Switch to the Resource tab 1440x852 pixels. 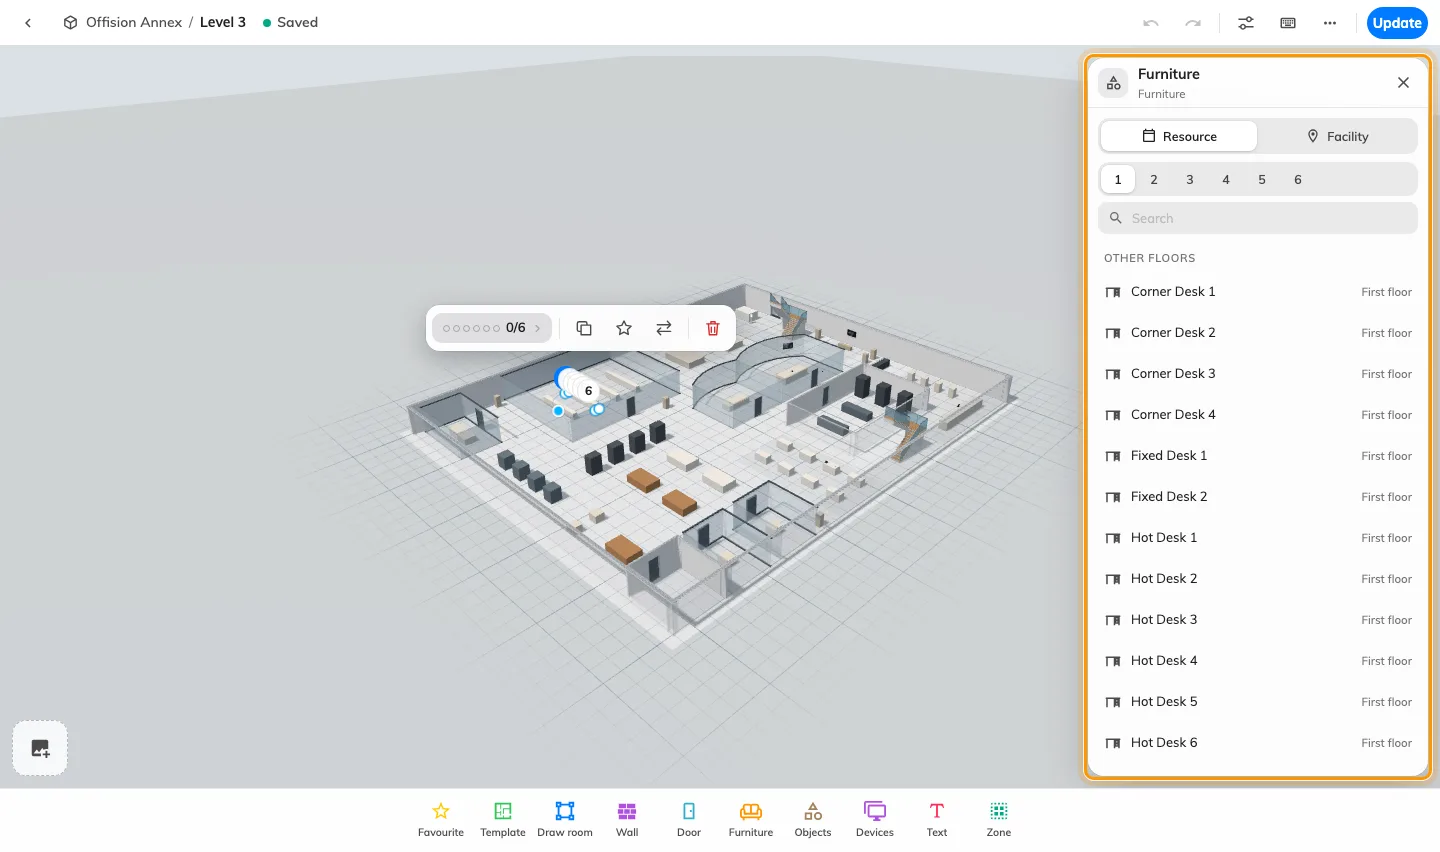coord(1179,136)
